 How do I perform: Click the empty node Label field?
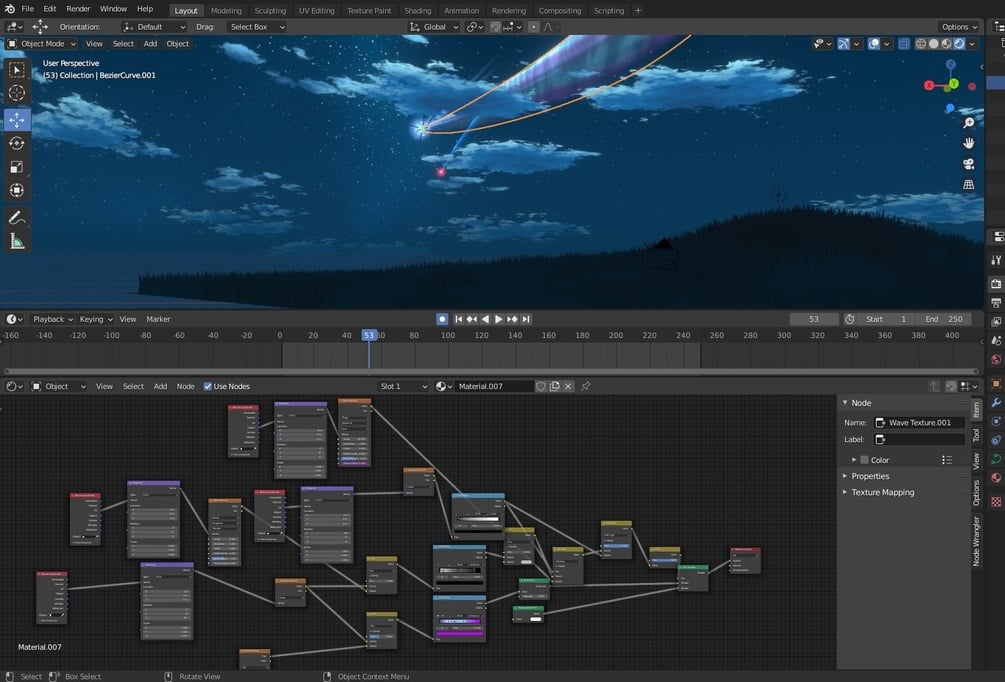[920, 439]
